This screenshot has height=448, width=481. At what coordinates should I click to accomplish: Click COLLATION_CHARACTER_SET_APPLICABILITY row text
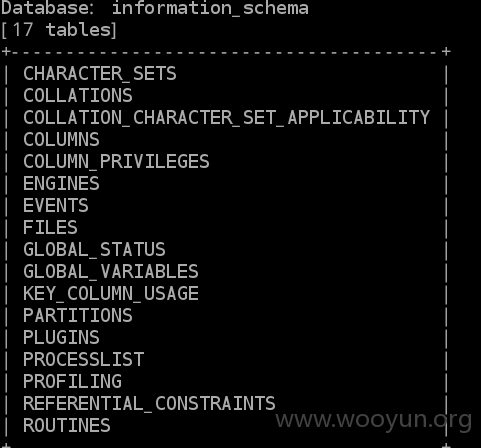226,118
